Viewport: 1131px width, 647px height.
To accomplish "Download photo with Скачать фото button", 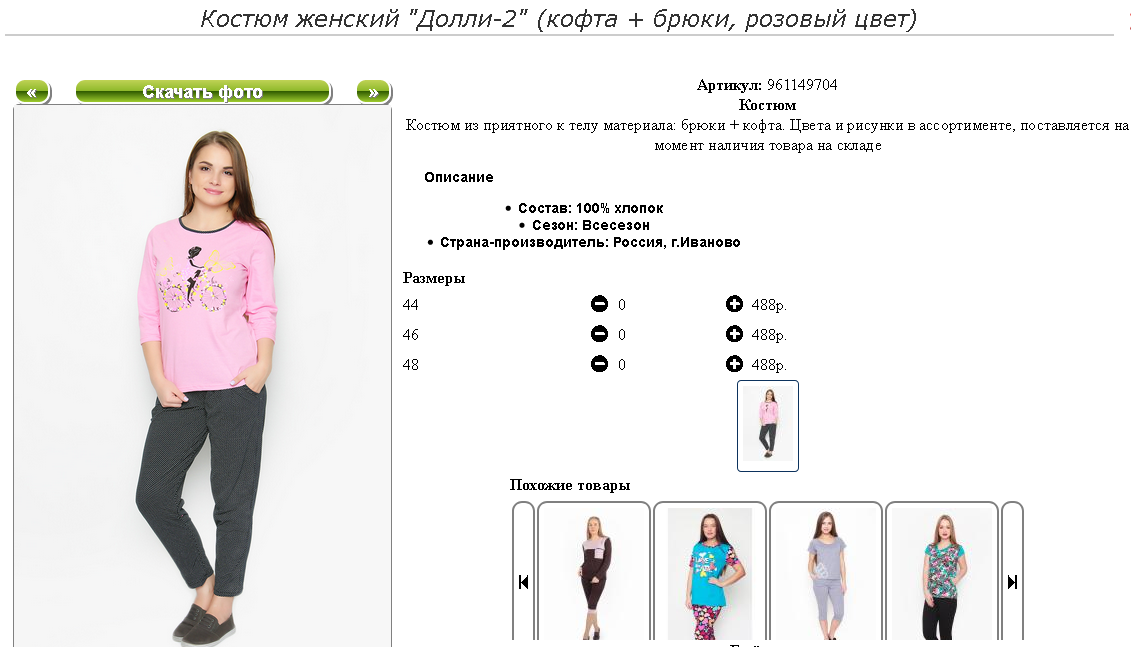I will 203,92.
